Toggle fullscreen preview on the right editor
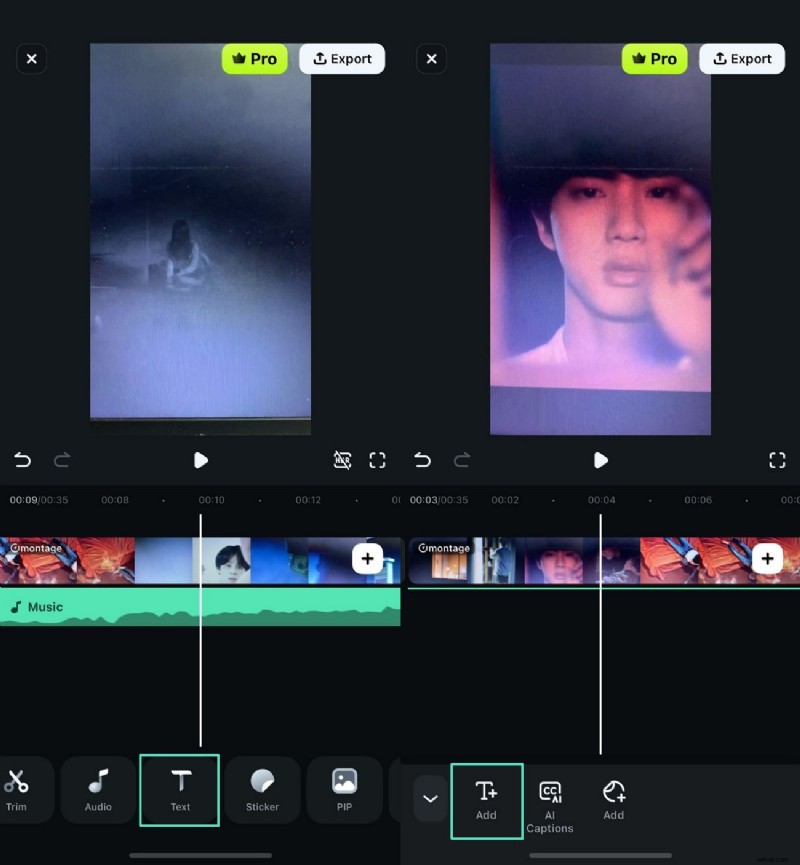This screenshot has width=800, height=865. [x=778, y=460]
